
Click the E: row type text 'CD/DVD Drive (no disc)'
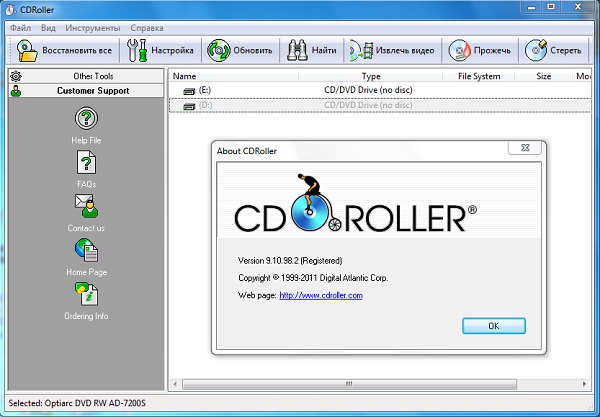pyautogui.click(x=368, y=90)
